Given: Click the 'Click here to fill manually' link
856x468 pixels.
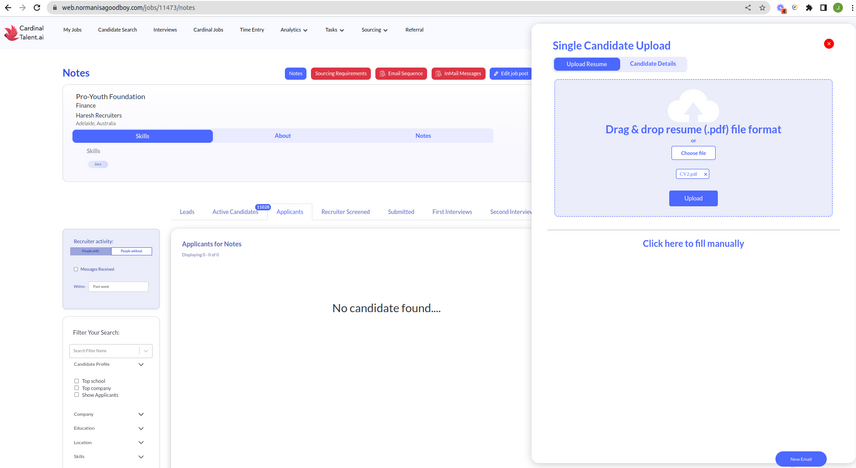Looking at the screenshot, I should click(693, 244).
